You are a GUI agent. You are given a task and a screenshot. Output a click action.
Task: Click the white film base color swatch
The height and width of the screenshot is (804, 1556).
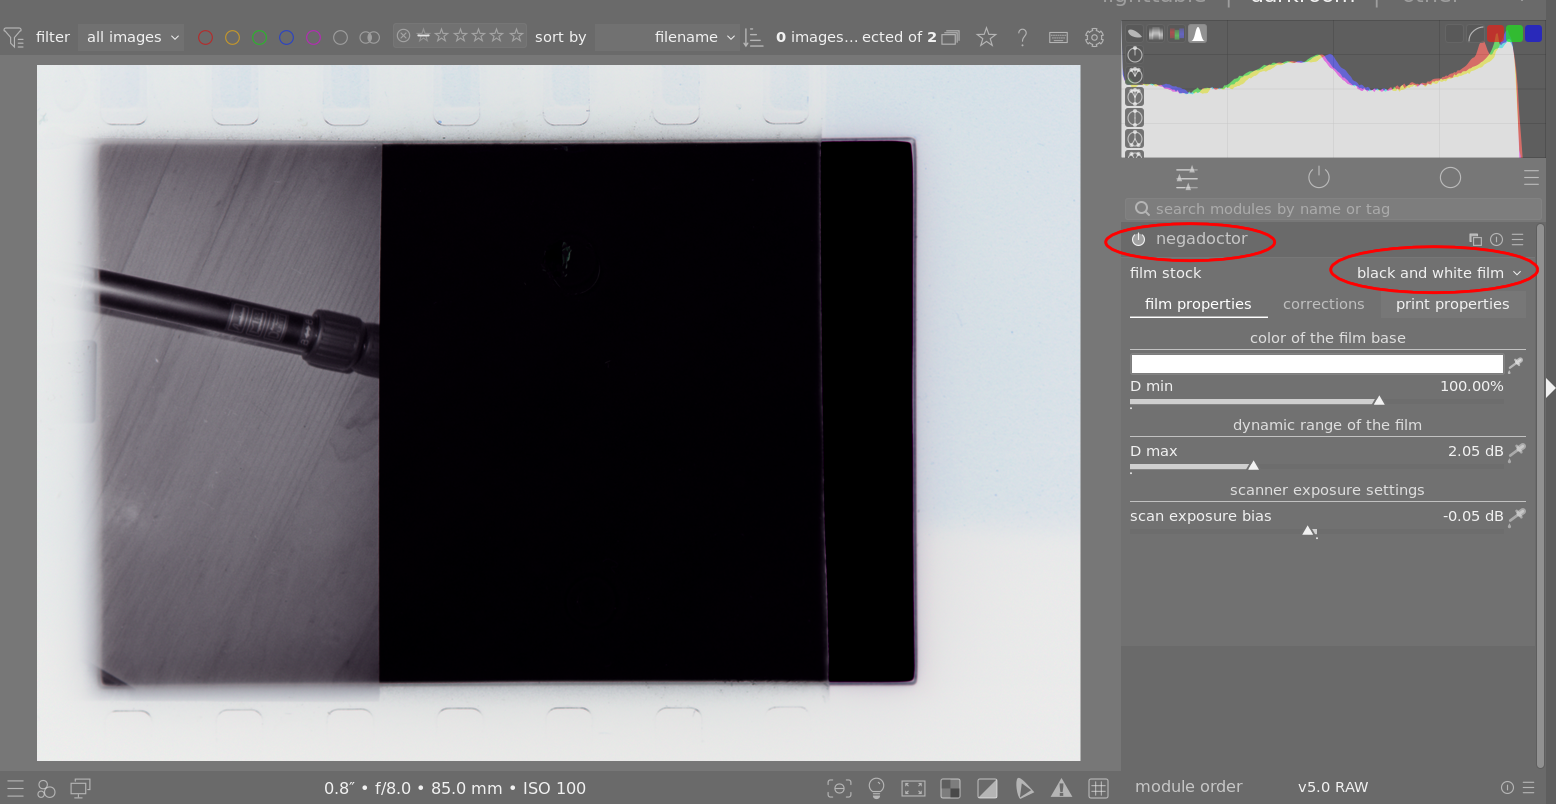[x=1316, y=364]
